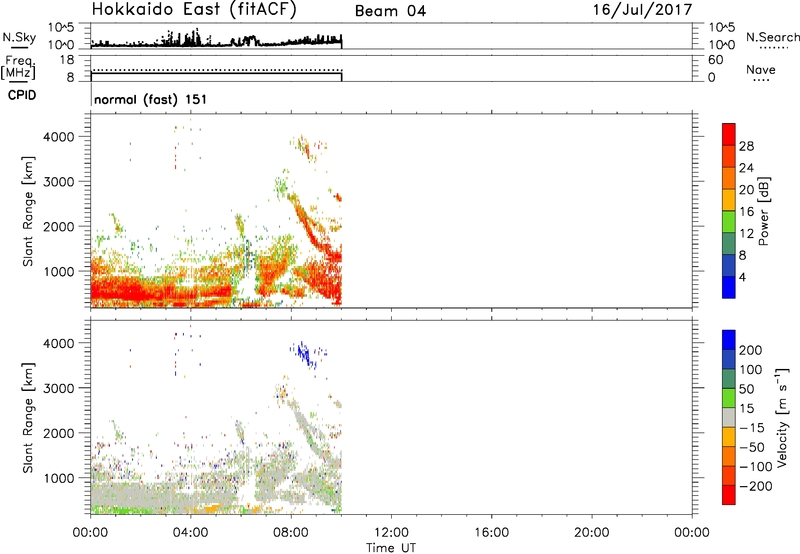Click the 'CPID' row label
The width and height of the screenshot is (800, 554).
(x=21, y=95)
